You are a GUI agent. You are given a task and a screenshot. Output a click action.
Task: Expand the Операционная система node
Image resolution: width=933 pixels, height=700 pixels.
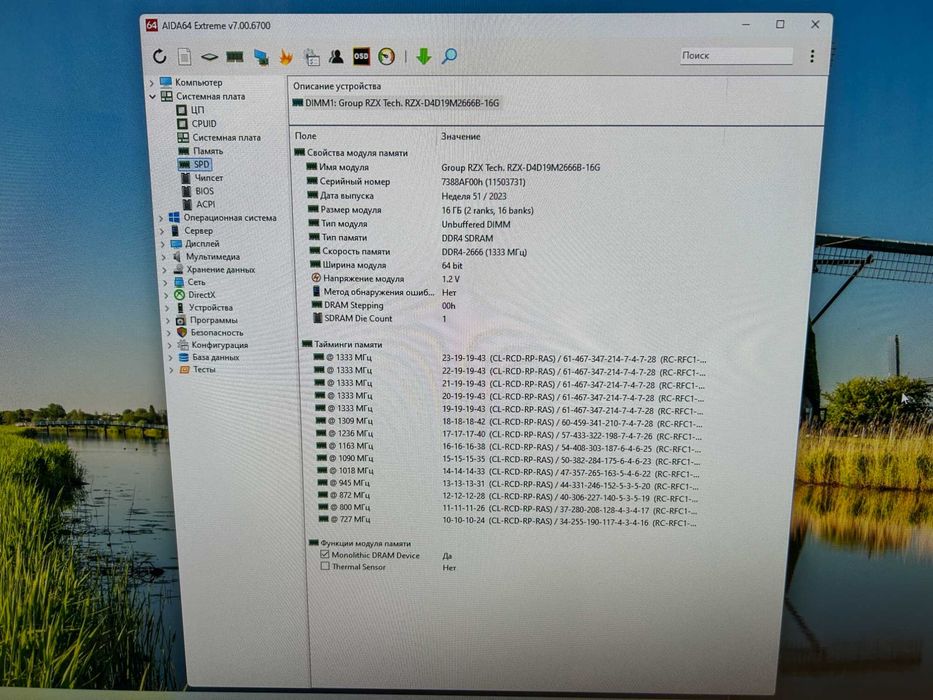[x=161, y=218]
